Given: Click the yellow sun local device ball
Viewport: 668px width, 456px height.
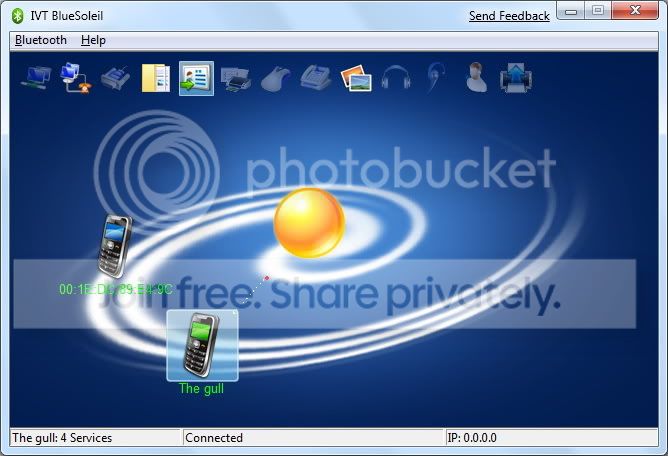Looking at the screenshot, I should click(309, 223).
